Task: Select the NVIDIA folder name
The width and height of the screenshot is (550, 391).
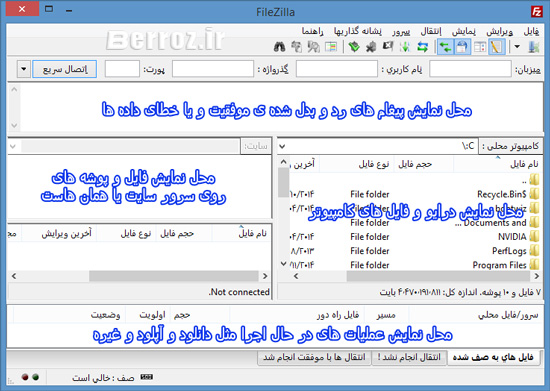Action: click(512, 237)
